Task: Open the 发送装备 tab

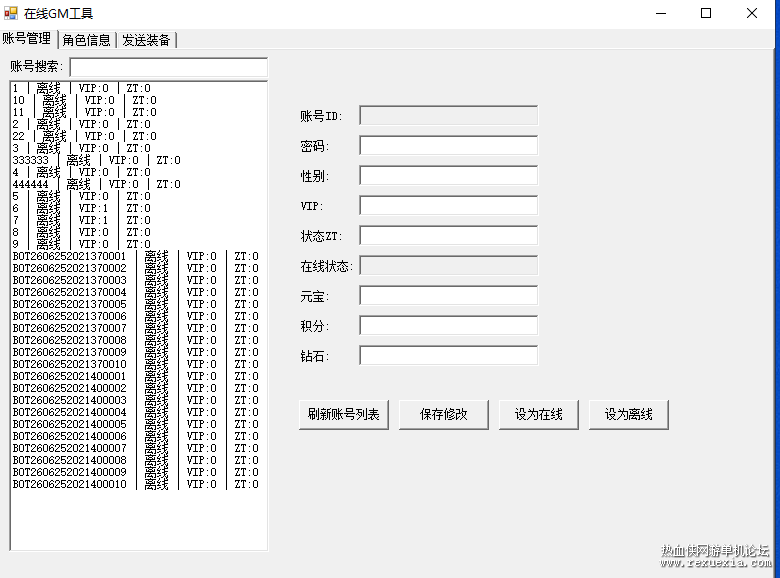Action: [x=146, y=40]
